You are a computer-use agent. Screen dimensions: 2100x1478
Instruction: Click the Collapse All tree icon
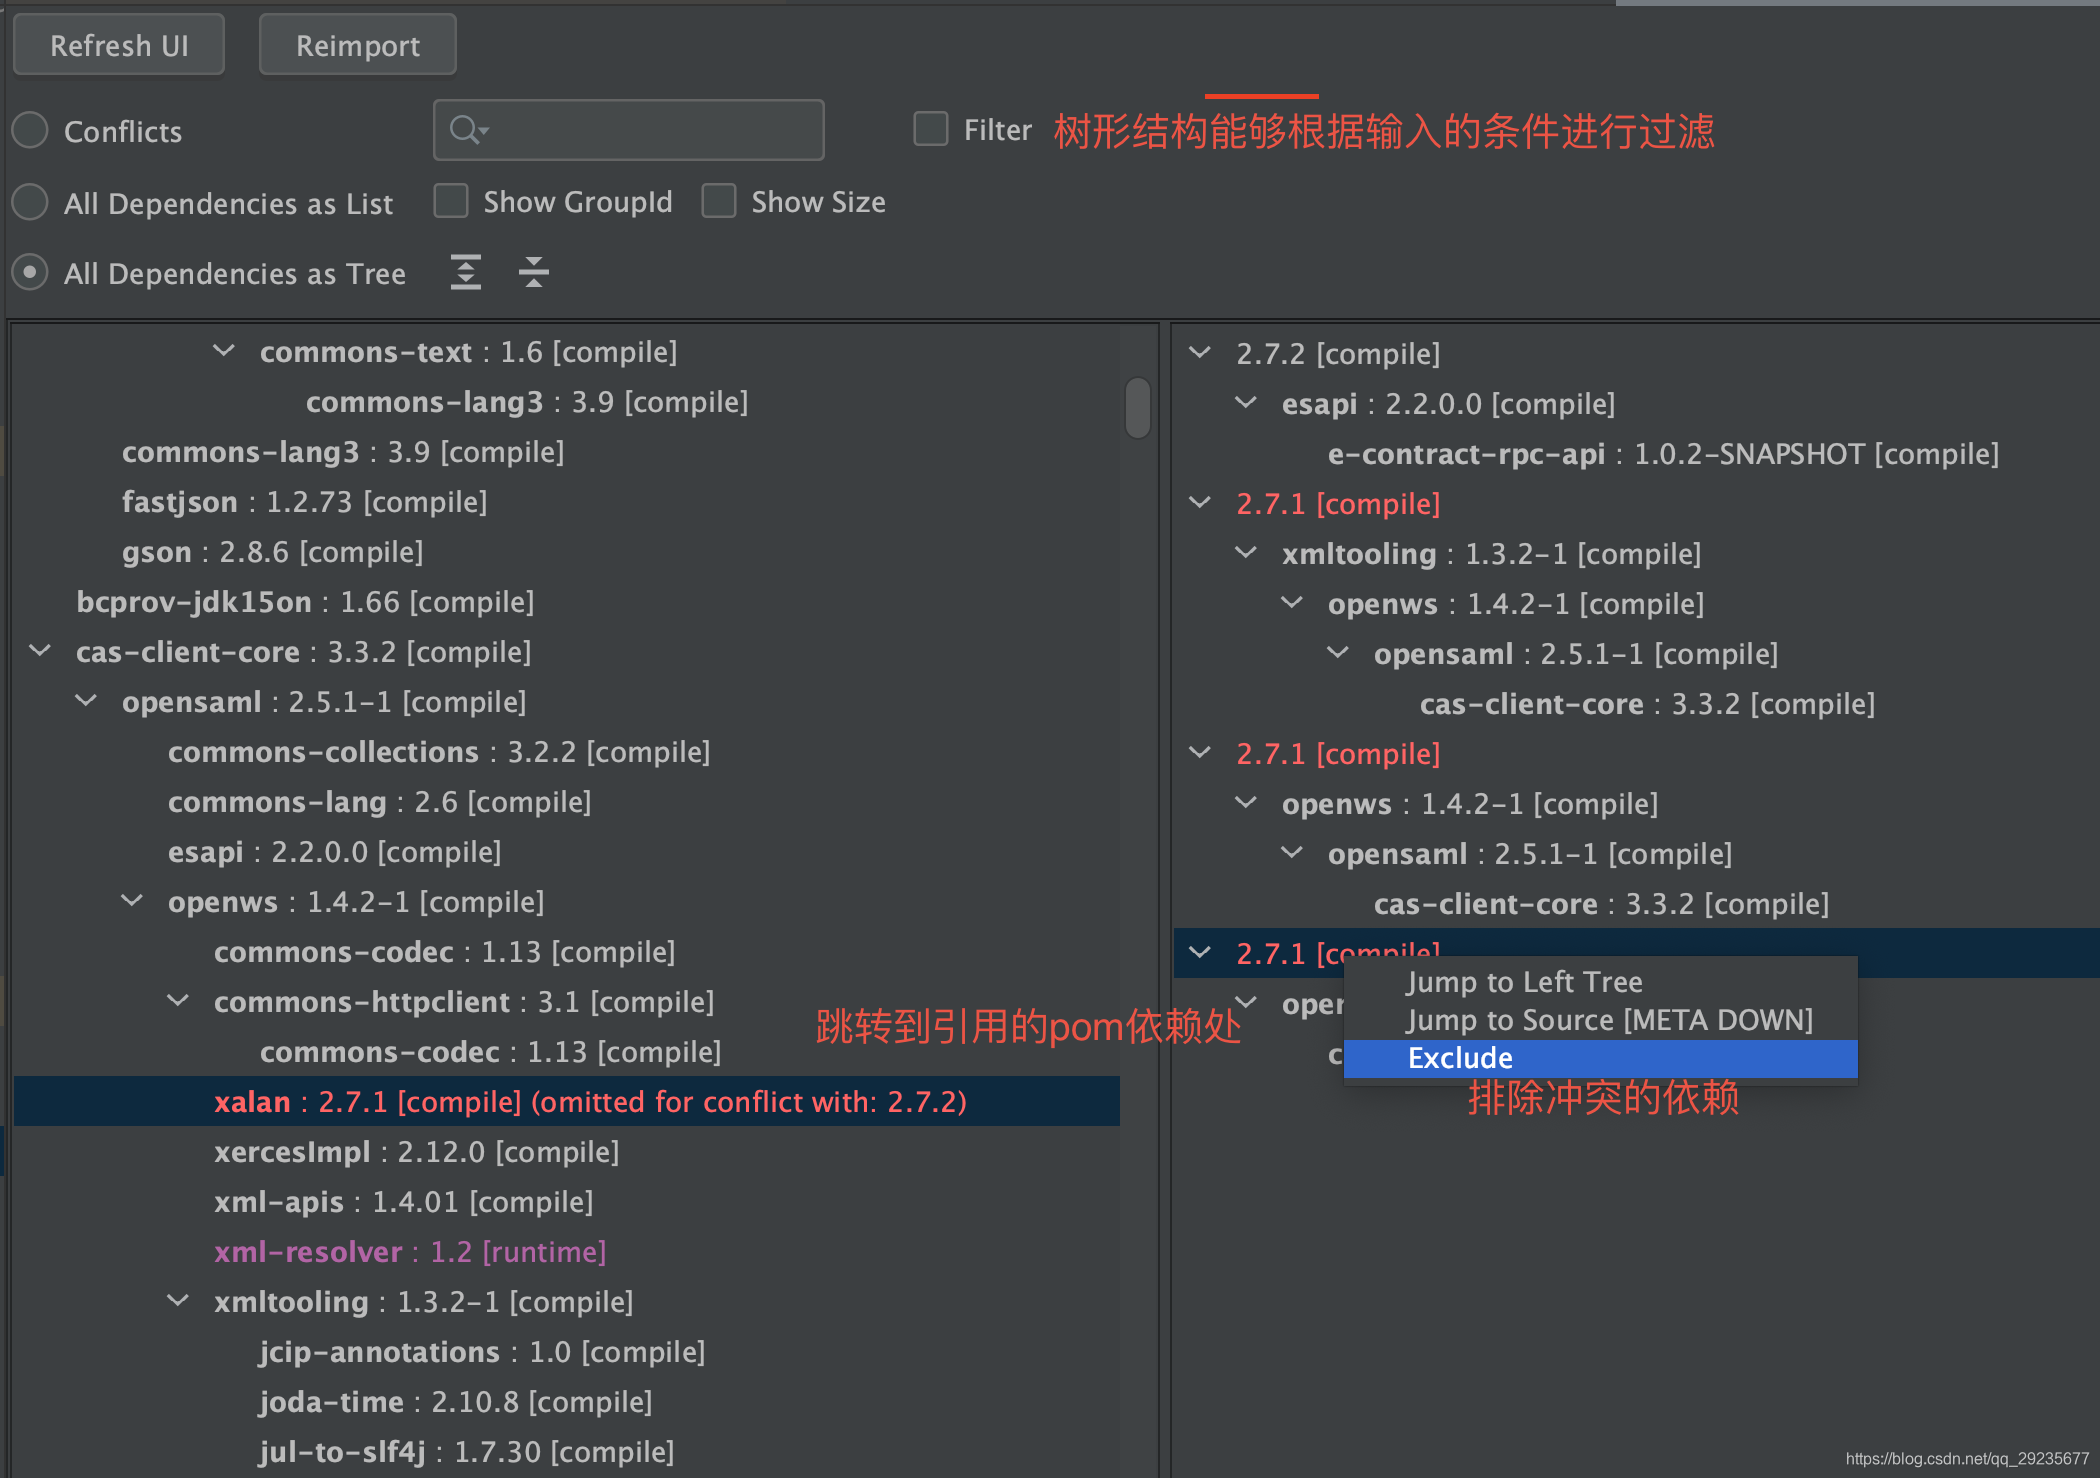point(534,272)
